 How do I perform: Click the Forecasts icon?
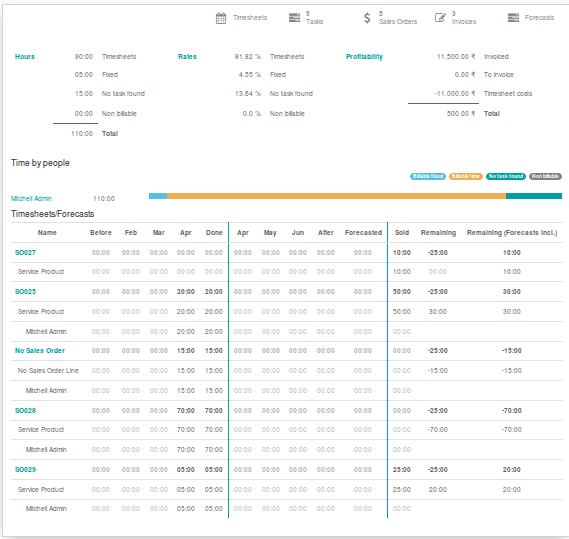513,17
